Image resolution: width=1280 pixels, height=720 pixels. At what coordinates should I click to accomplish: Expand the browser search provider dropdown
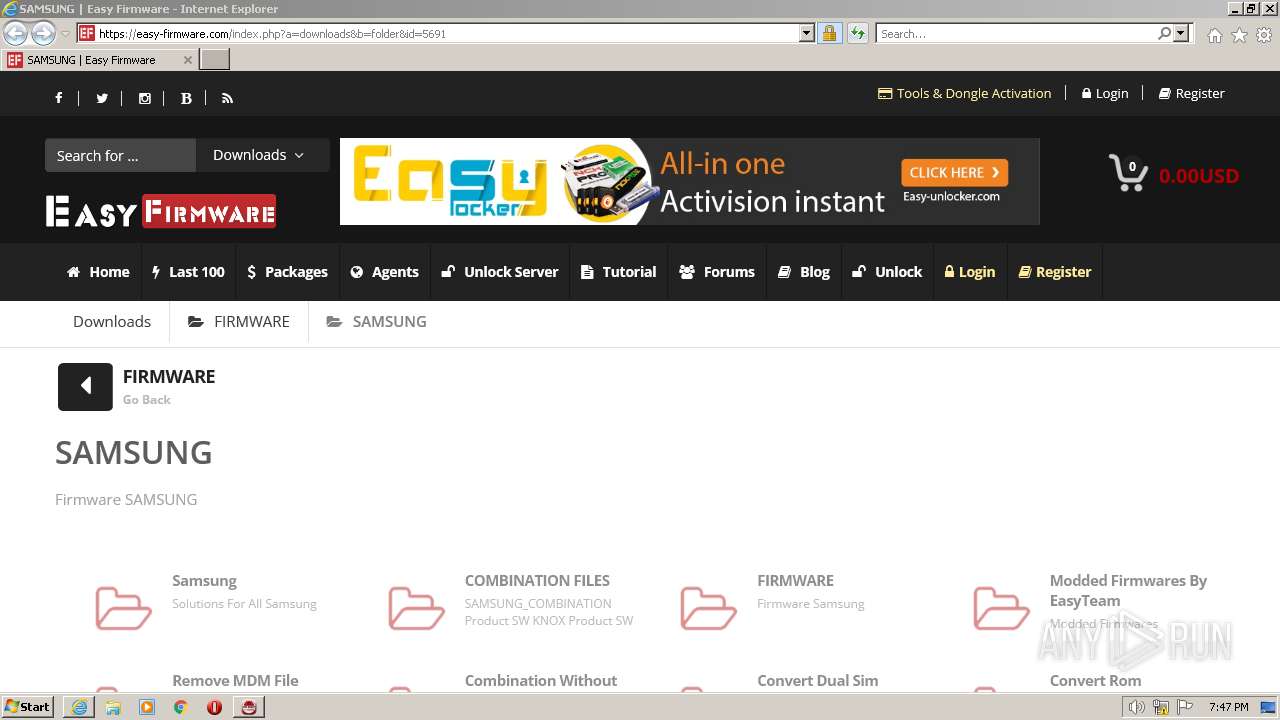point(1181,33)
